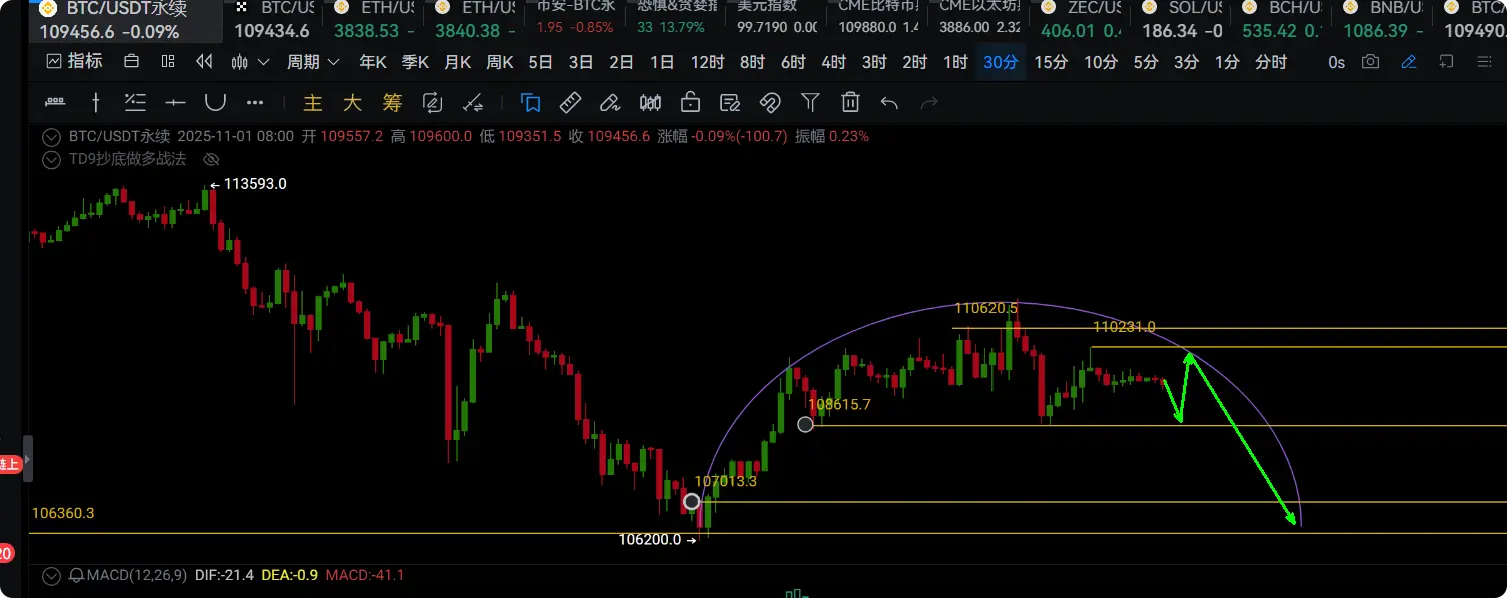Open the list settings icon in the top toolbar
This screenshot has width=1507, height=598.
[1483, 62]
